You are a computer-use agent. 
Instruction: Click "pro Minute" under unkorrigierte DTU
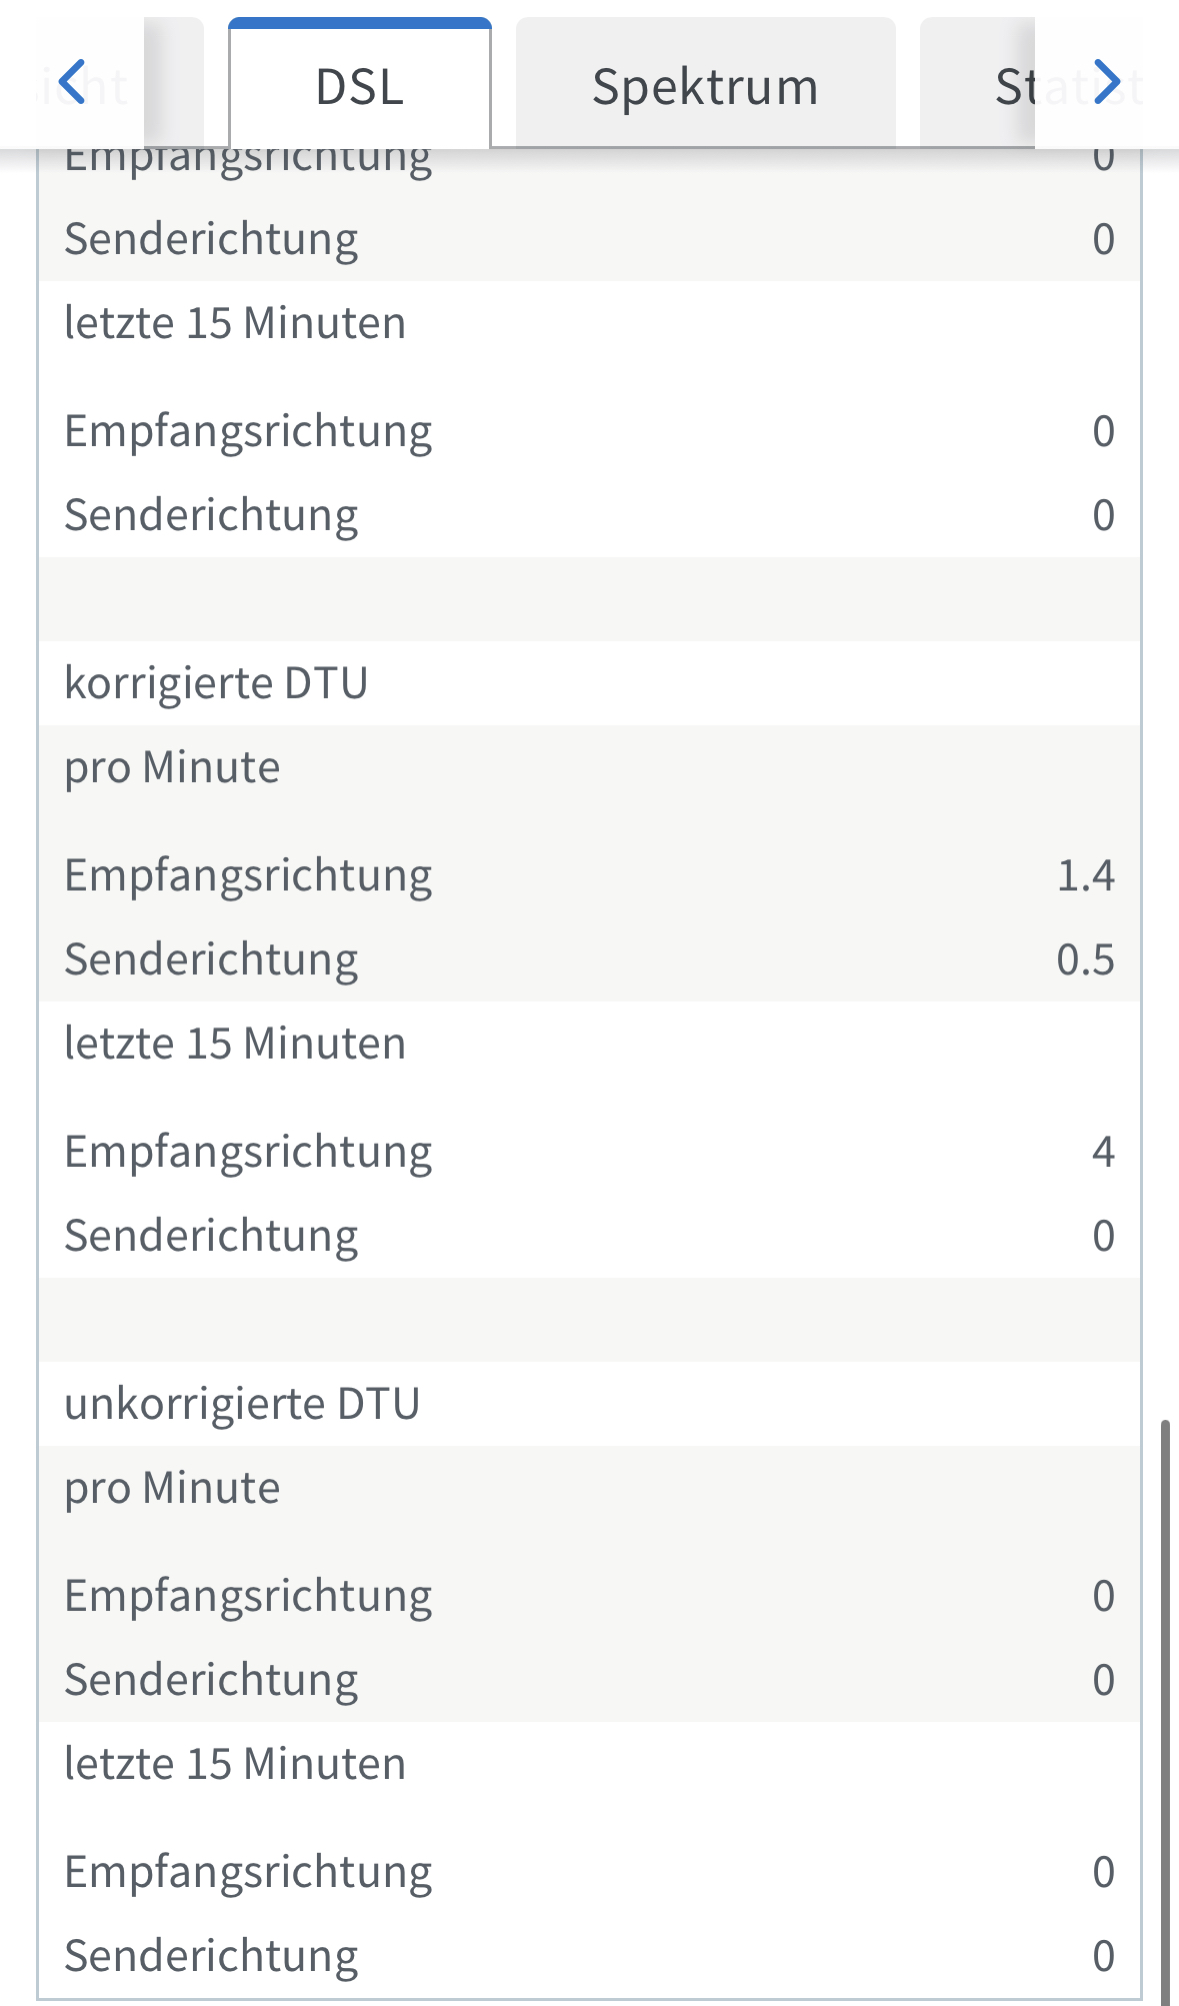point(172,1488)
